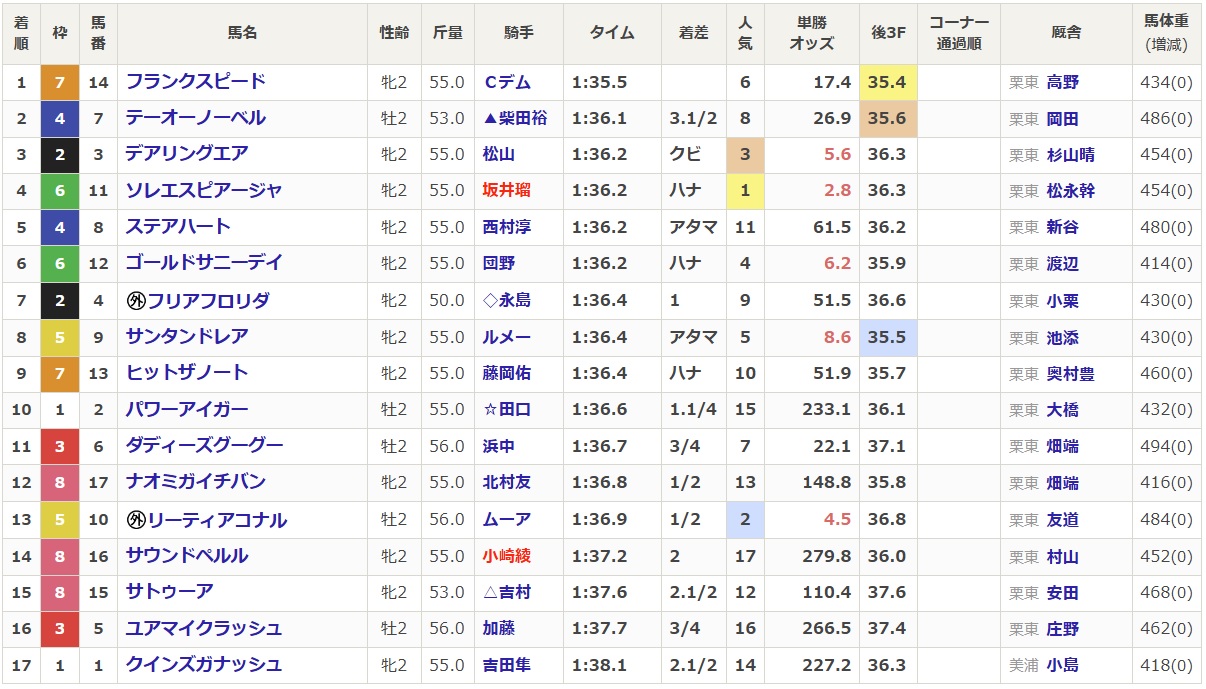The width and height of the screenshot is (1206, 689).
Task: Open trainer 友道 page
Action: pyautogui.click(x=1062, y=520)
